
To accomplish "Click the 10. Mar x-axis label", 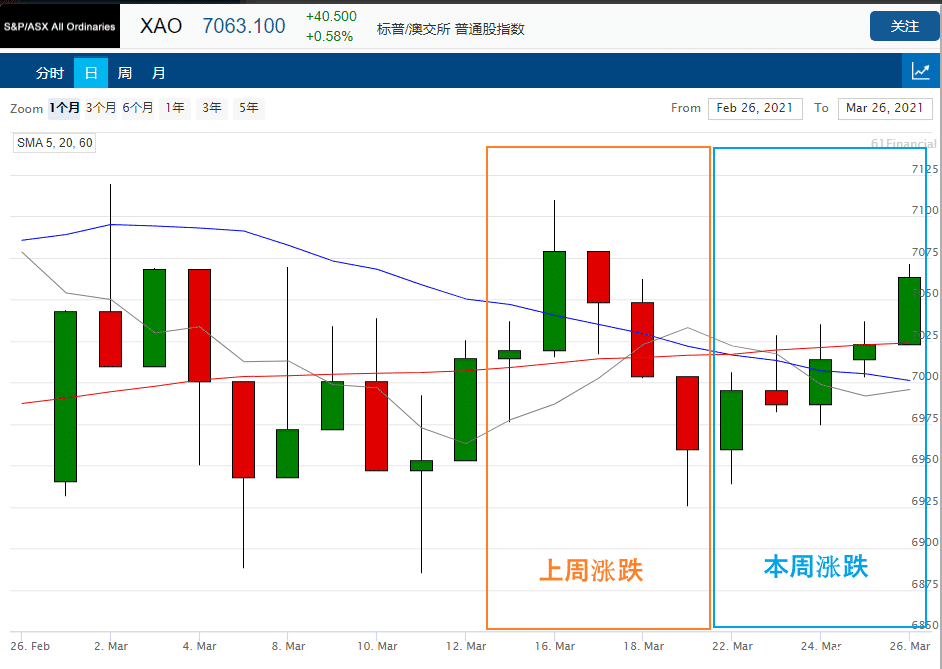I will [377, 646].
